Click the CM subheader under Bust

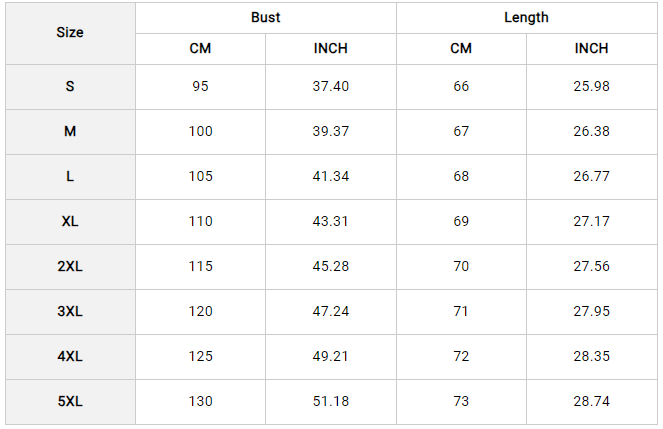[x=200, y=49]
